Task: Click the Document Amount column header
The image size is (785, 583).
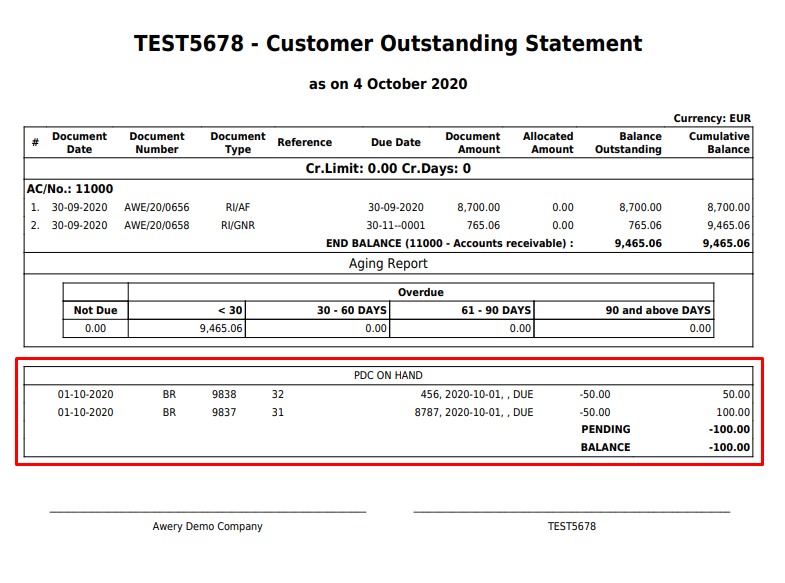Action: pyautogui.click(x=473, y=143)
